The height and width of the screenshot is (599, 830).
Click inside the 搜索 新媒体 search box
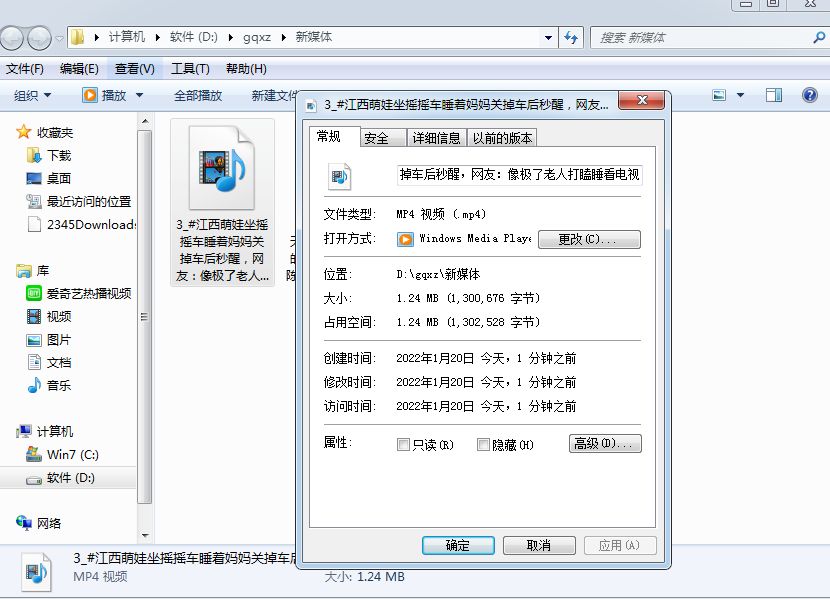tap(700, 37)
